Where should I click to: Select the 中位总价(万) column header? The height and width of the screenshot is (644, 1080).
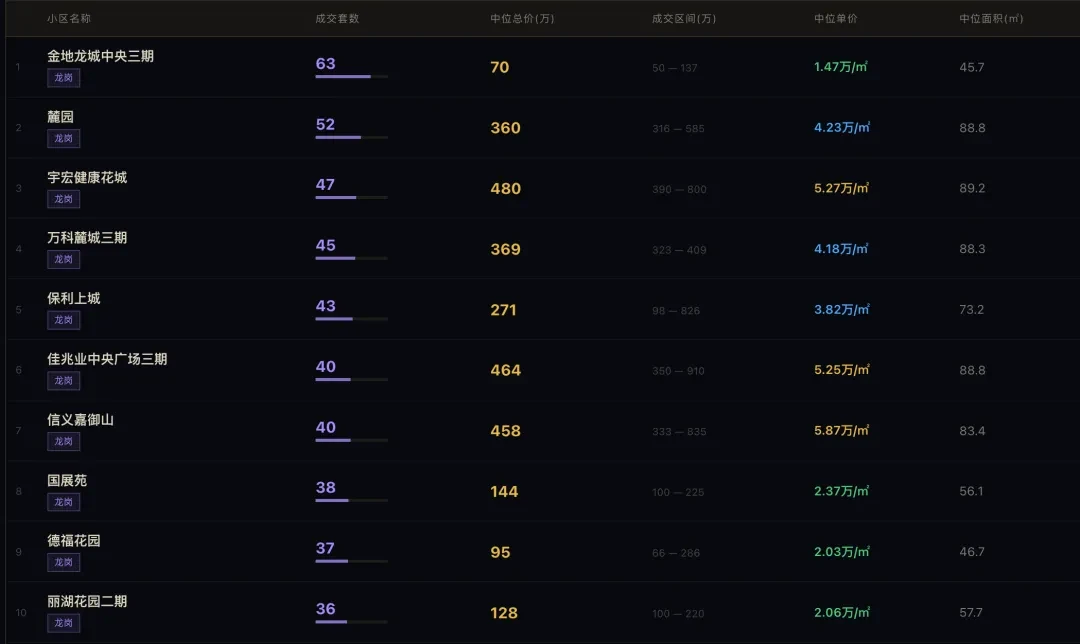click(522, 19)
